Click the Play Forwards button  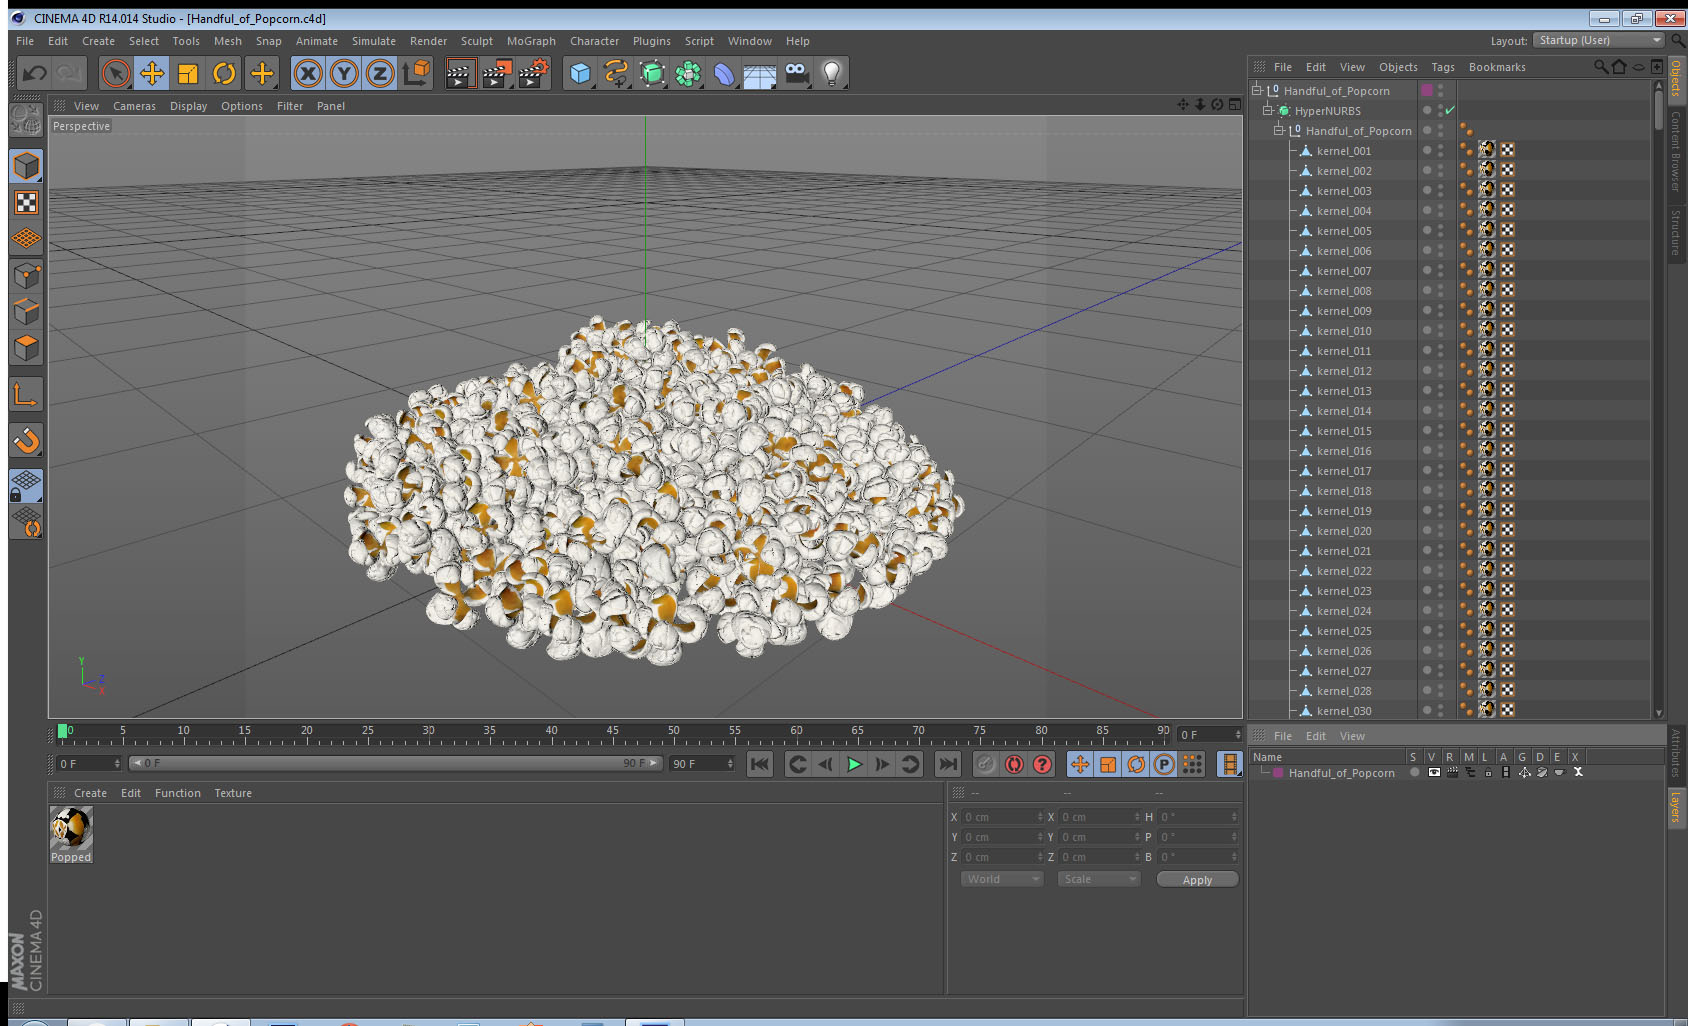point(854,764)
